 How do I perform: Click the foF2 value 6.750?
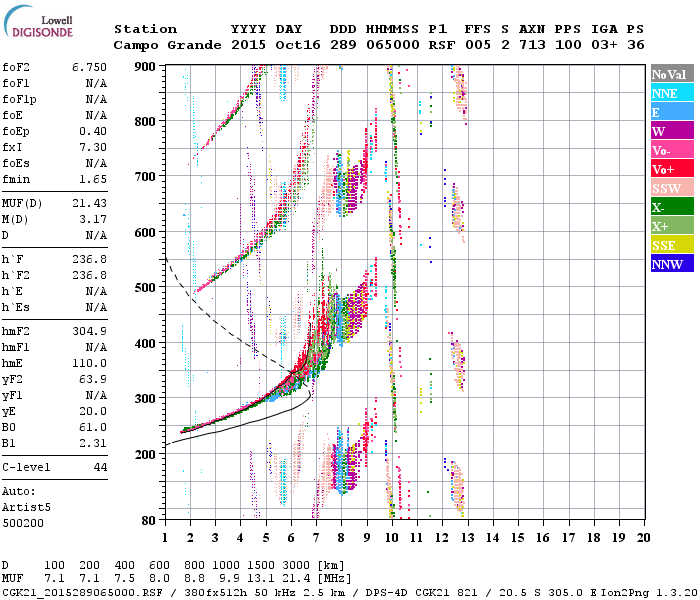click(x=90, y=67)
